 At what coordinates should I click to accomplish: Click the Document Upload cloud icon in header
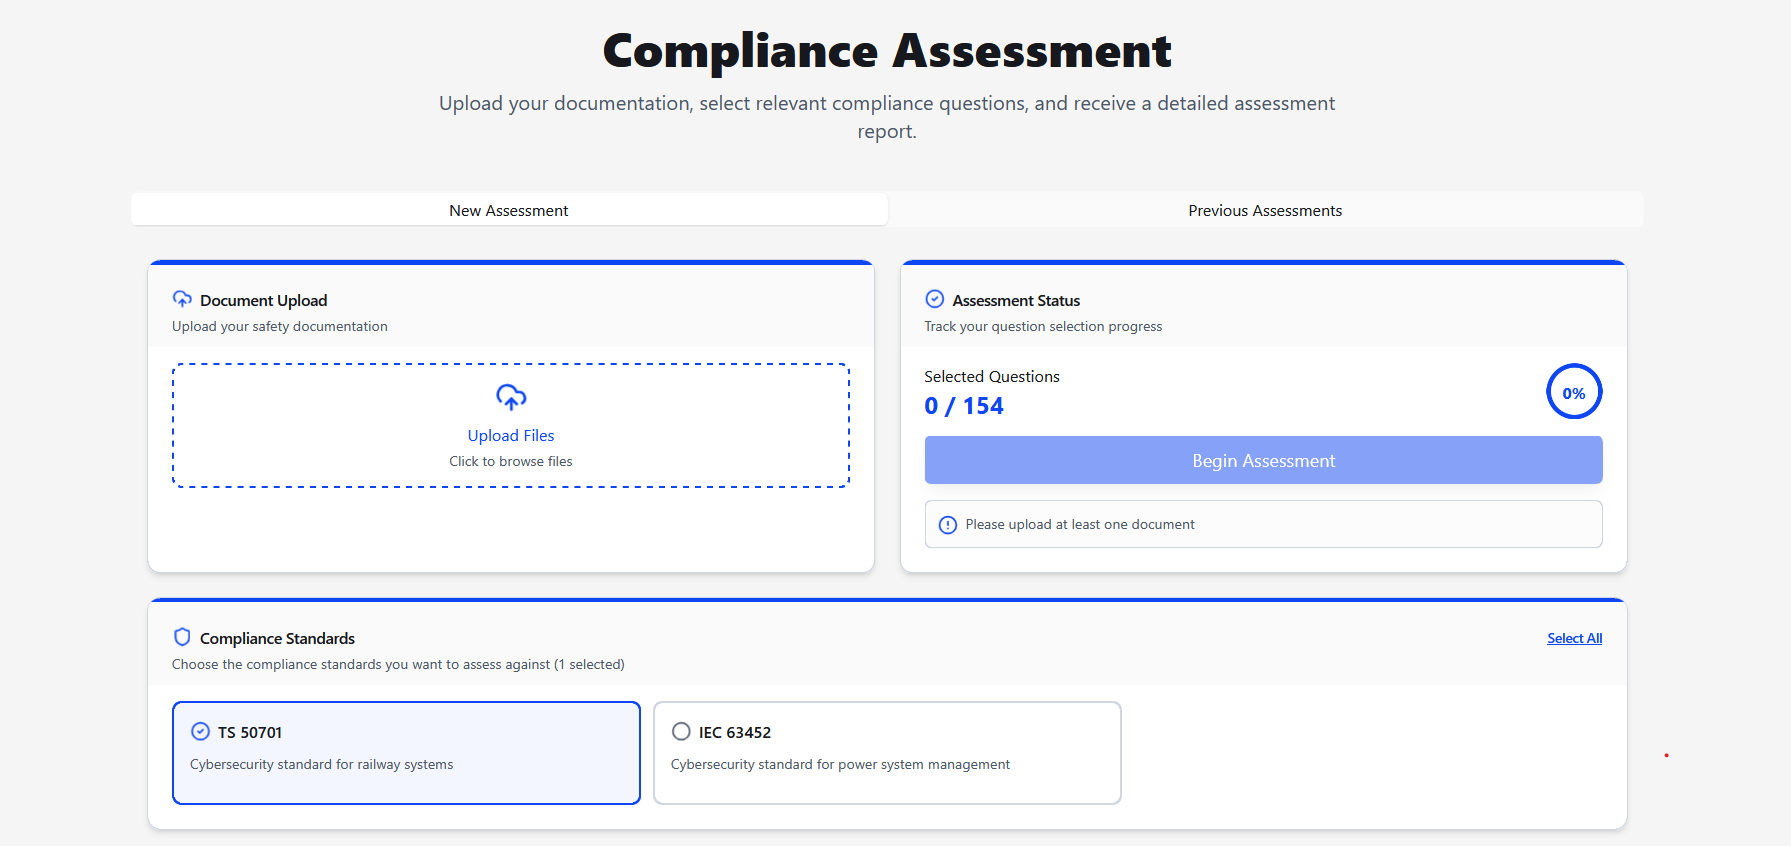[182, 299]
